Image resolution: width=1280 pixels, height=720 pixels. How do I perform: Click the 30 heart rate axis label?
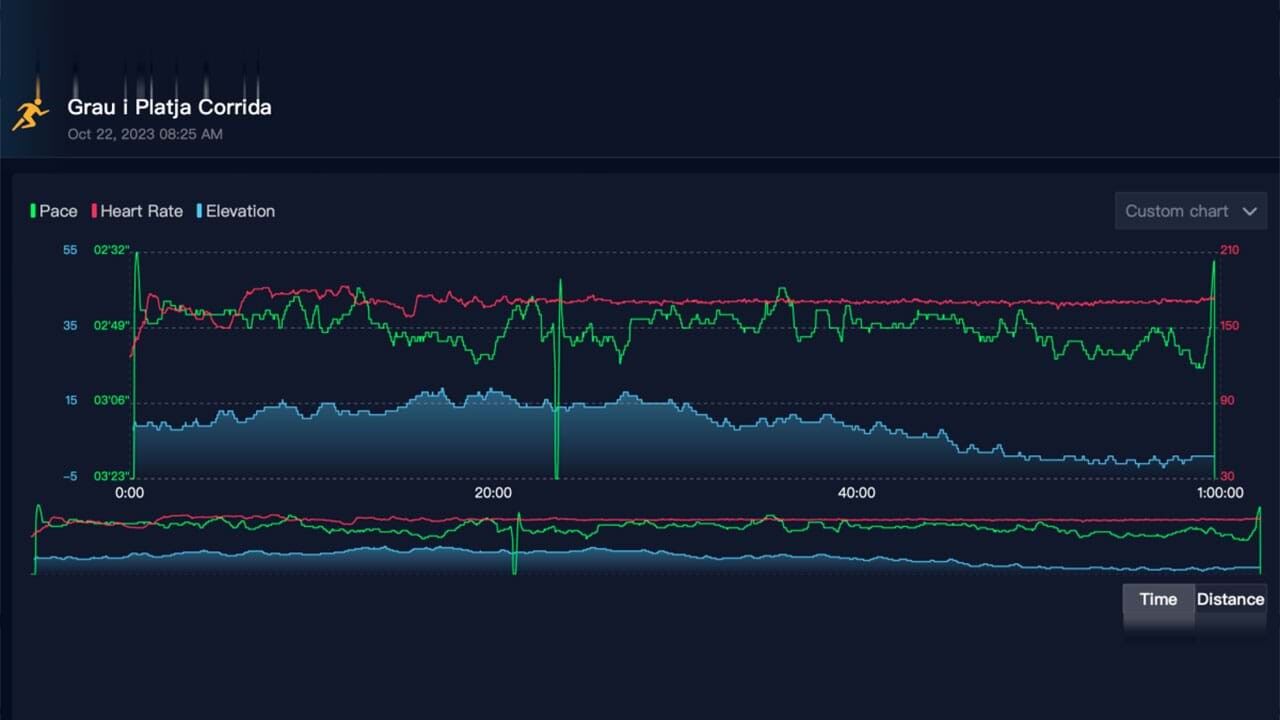coord(1227,477)
